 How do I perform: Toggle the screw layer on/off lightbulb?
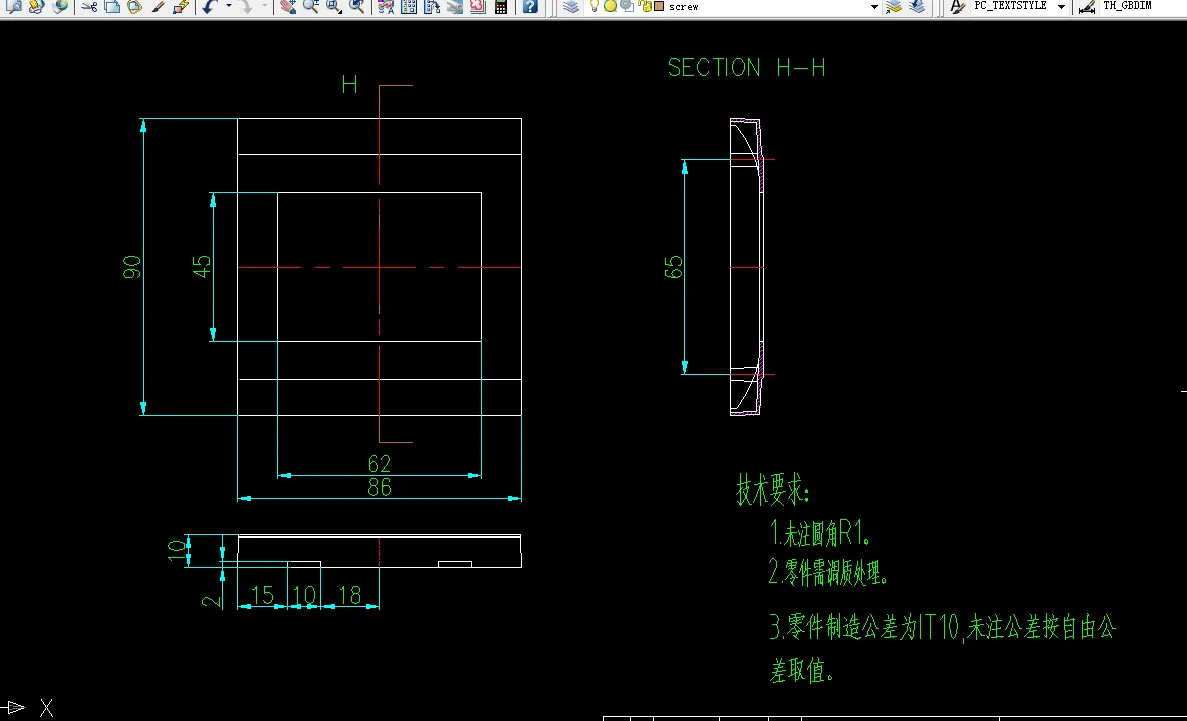[x=594, y=6]
